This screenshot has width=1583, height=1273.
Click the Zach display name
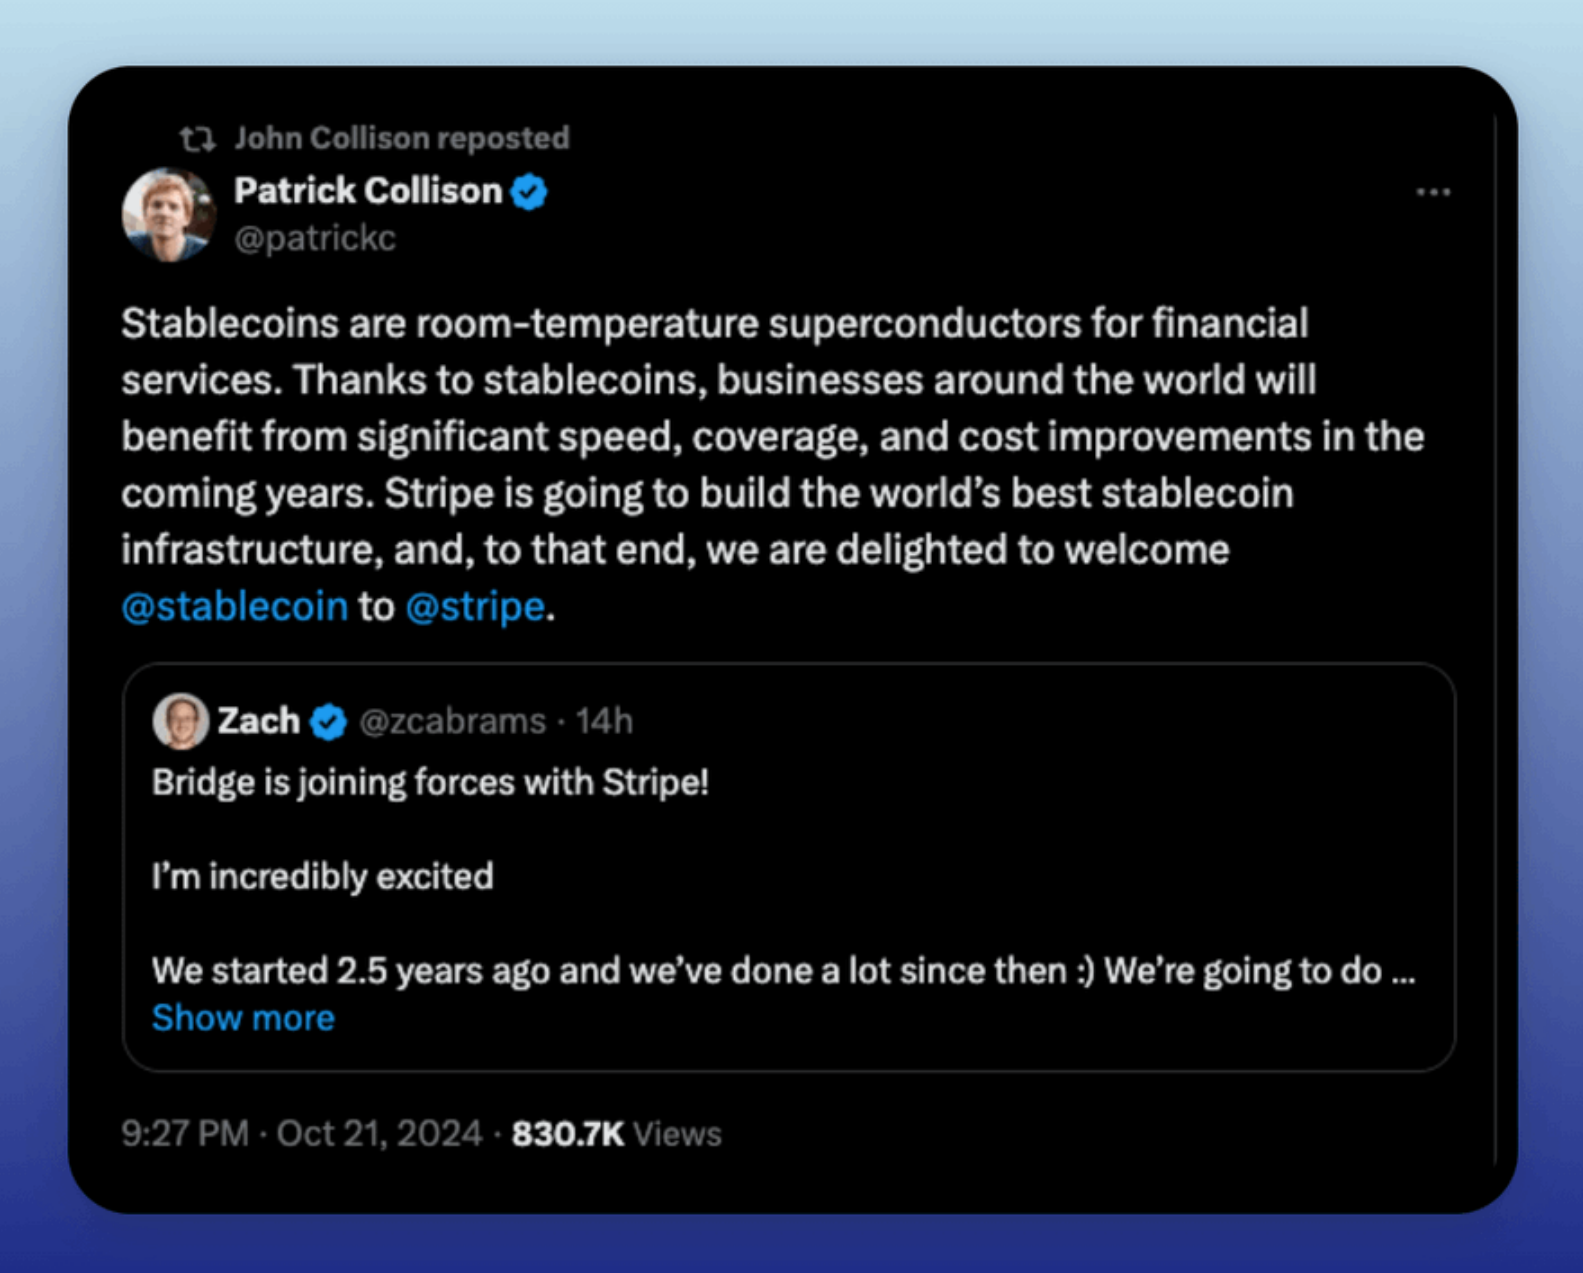pyautogui.click(x=258, y=720)
